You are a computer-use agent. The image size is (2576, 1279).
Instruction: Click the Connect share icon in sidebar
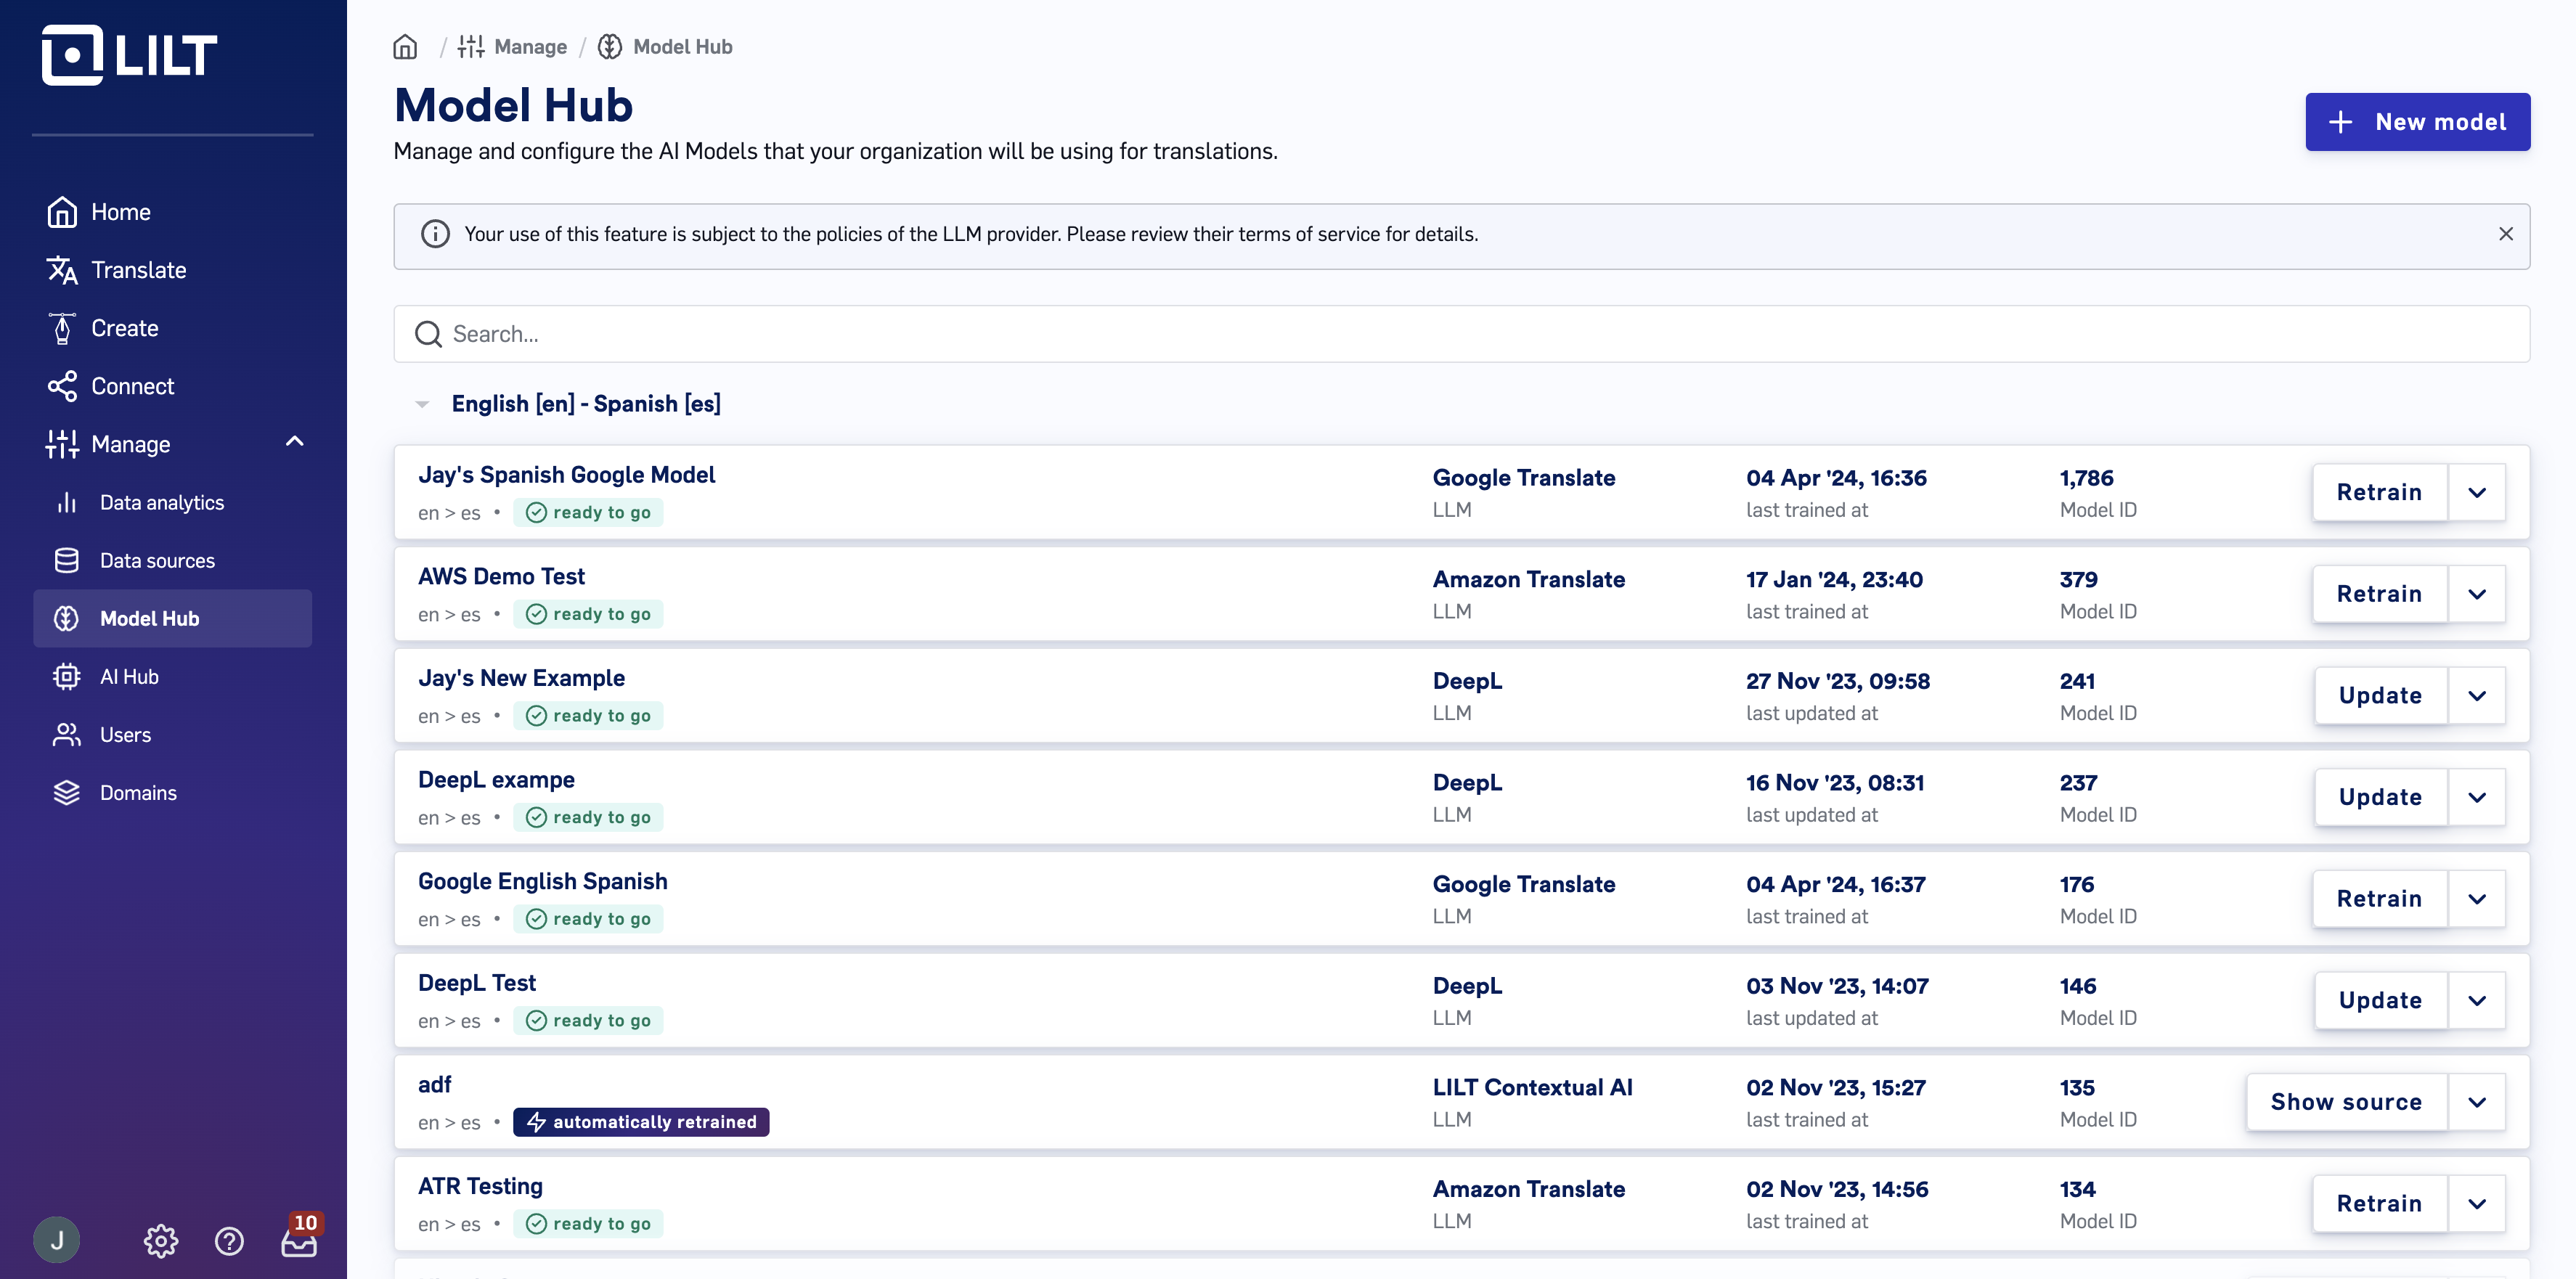[62, 386]
